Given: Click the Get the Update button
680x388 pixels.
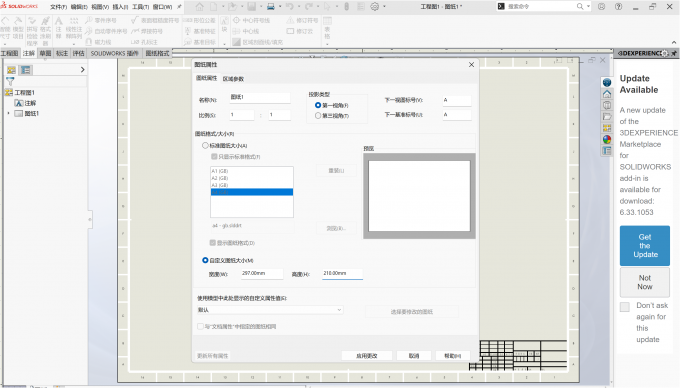Looking at the screenshot, I should [644, 246].
